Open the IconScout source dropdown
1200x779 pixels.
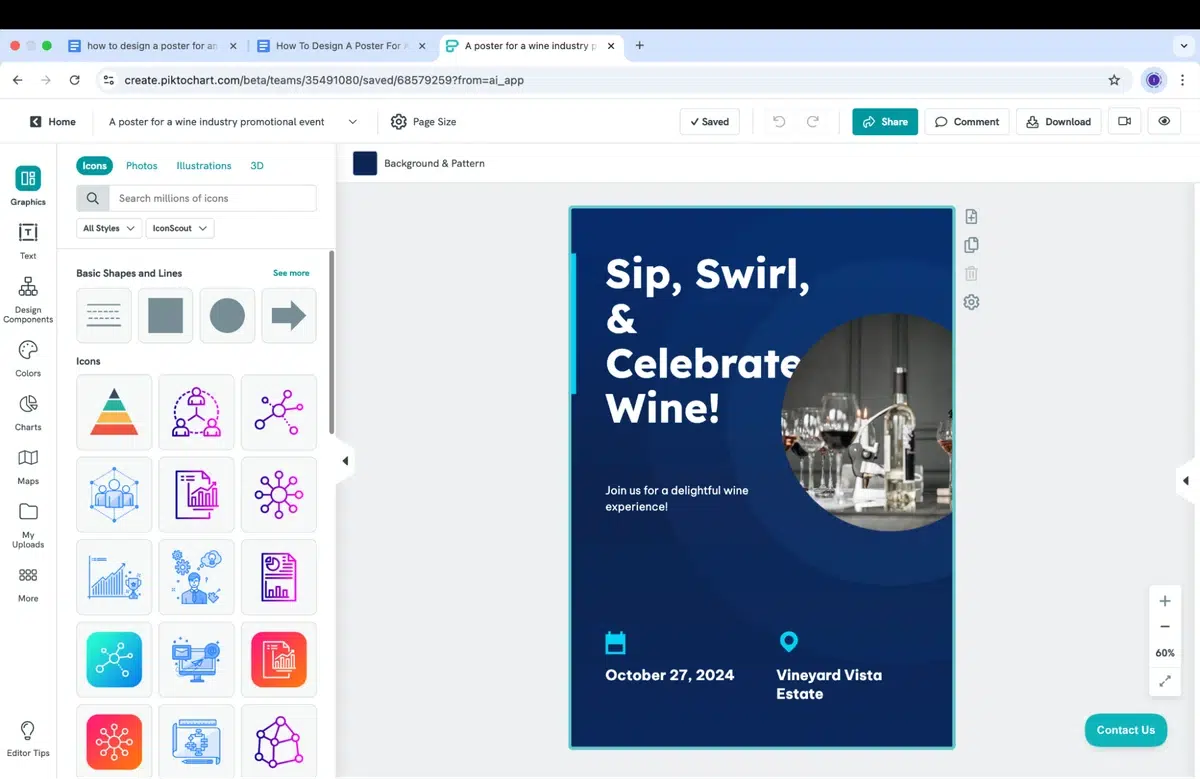(x=179, y=228)
